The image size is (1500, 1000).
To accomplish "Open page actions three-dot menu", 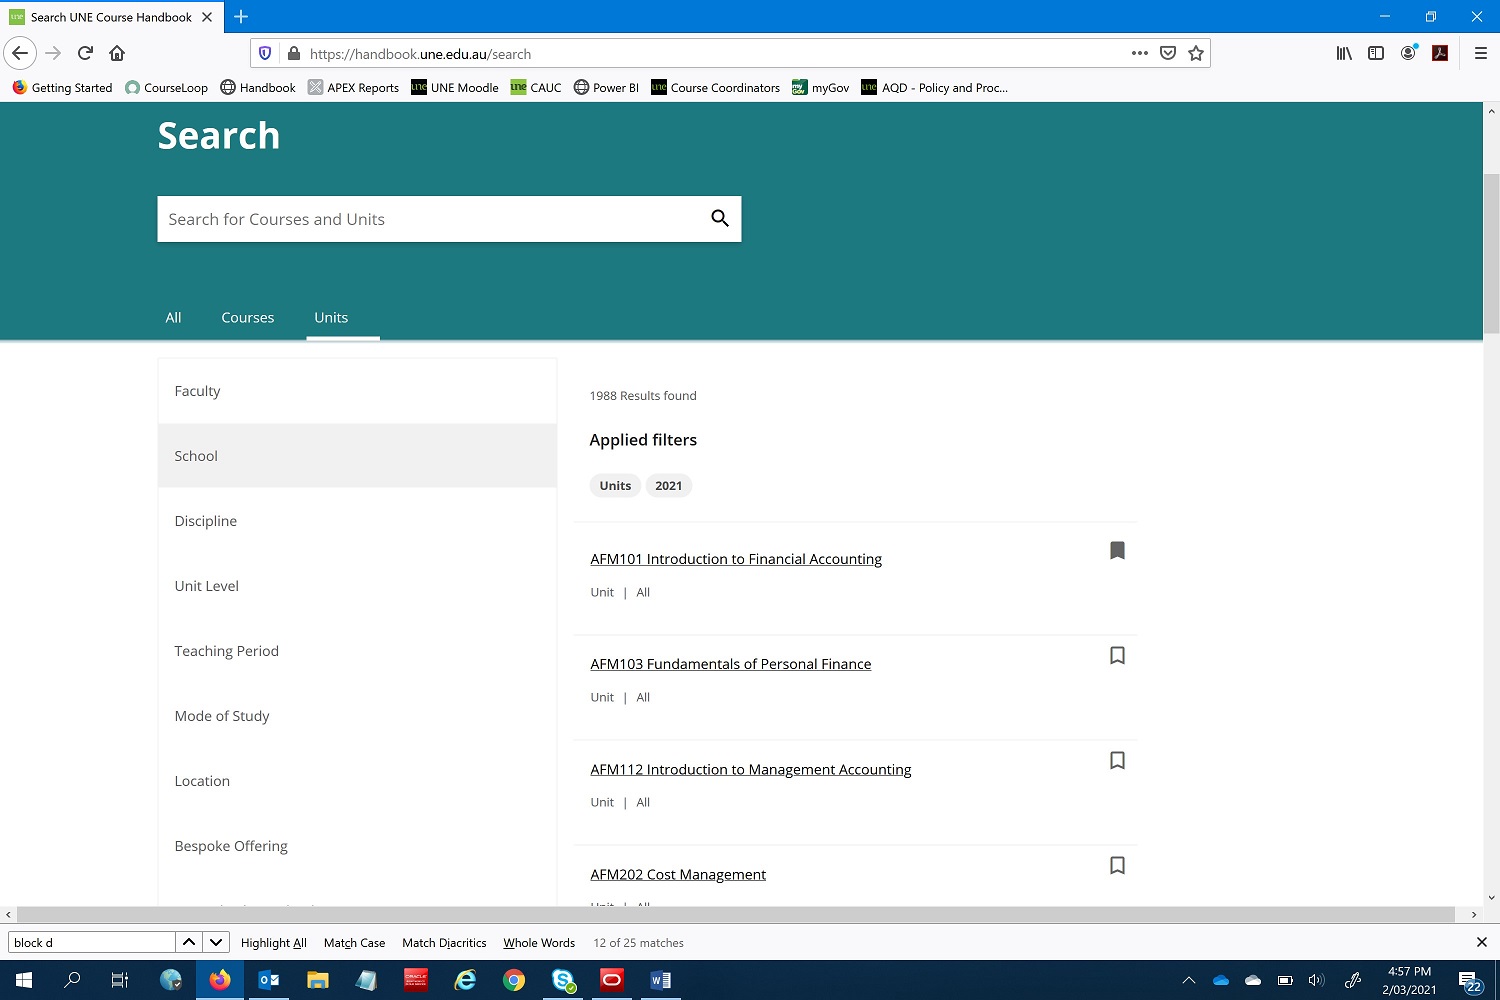I will pyautogui.click(x=1140, y=53).
